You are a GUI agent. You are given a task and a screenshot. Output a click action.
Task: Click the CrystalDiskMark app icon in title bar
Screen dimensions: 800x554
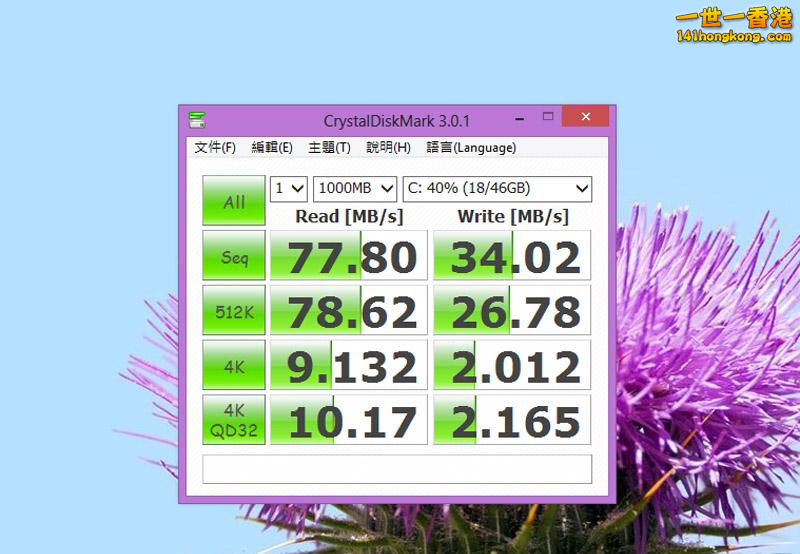pos(197,120)
